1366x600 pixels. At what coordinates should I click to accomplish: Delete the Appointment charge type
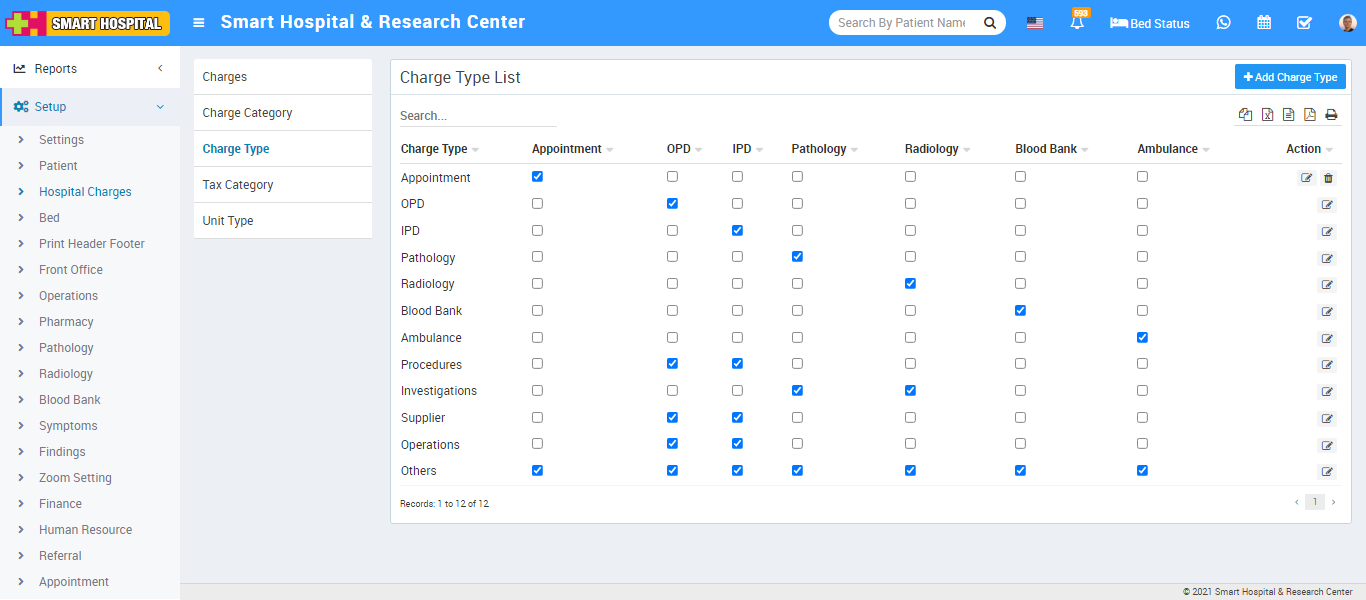click(1328, 178)
